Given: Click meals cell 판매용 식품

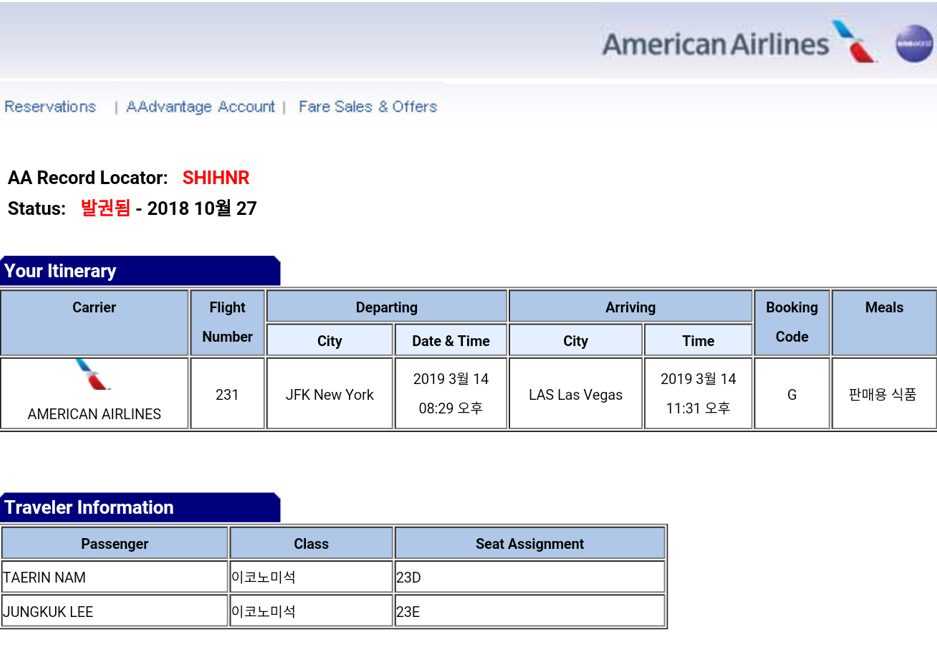Looking at the screenshot, I should 883,394.
